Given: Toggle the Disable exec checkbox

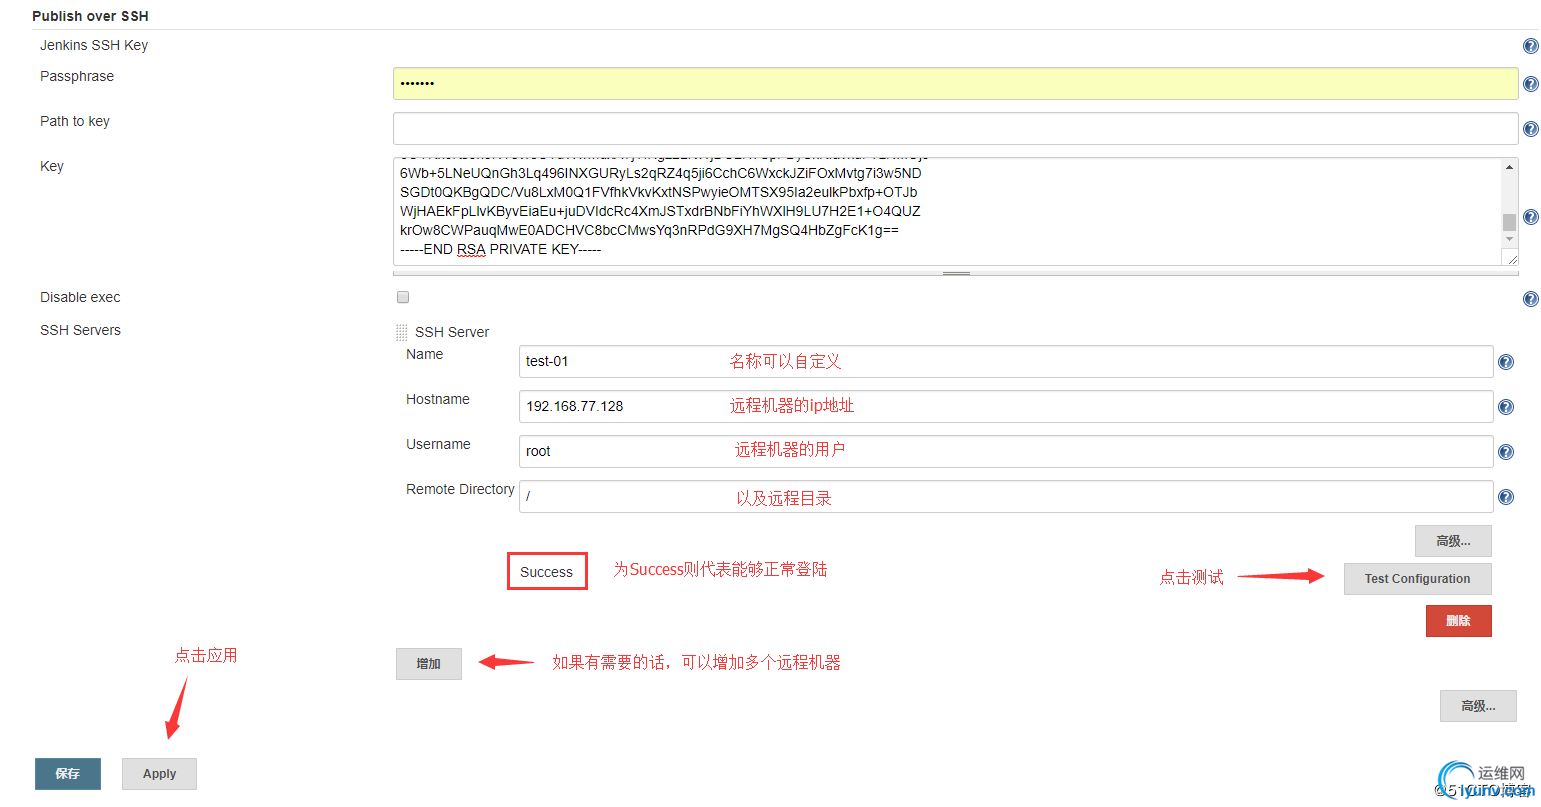Looking at the screenshot, I should tap(403, 297).
